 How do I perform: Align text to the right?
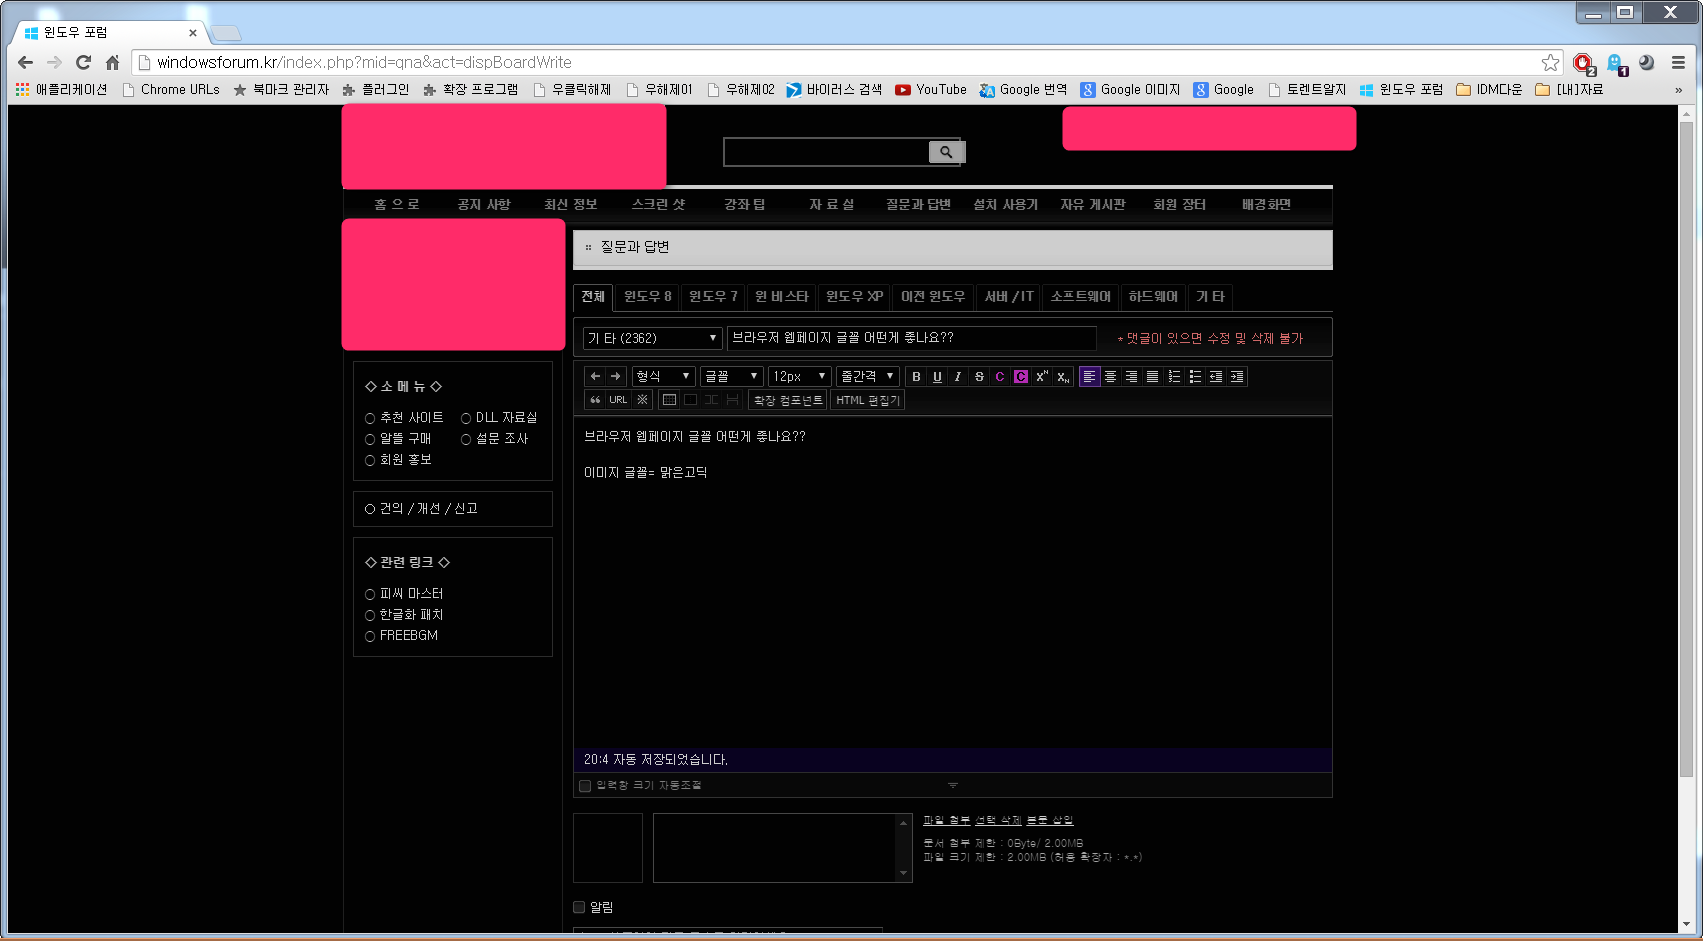[1131, 377]
